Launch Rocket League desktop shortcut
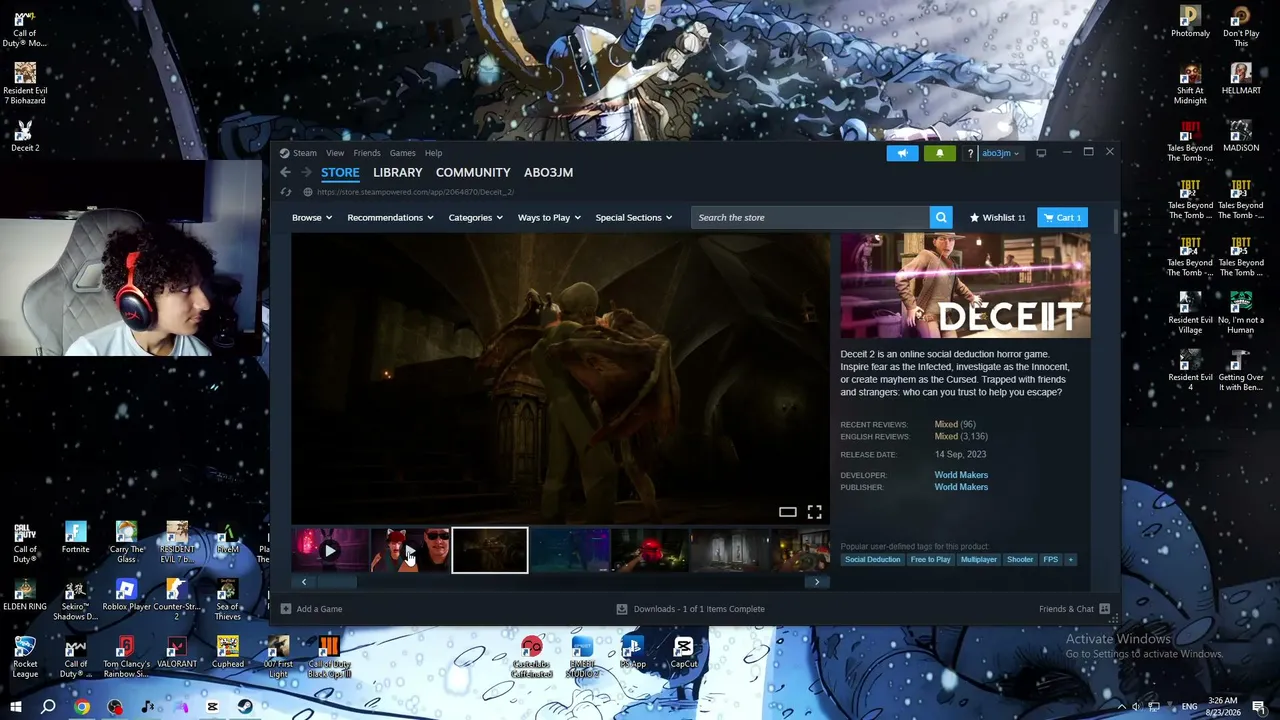Image resolution: width=1280 pixels, height=720 pixels. [25, 657]
